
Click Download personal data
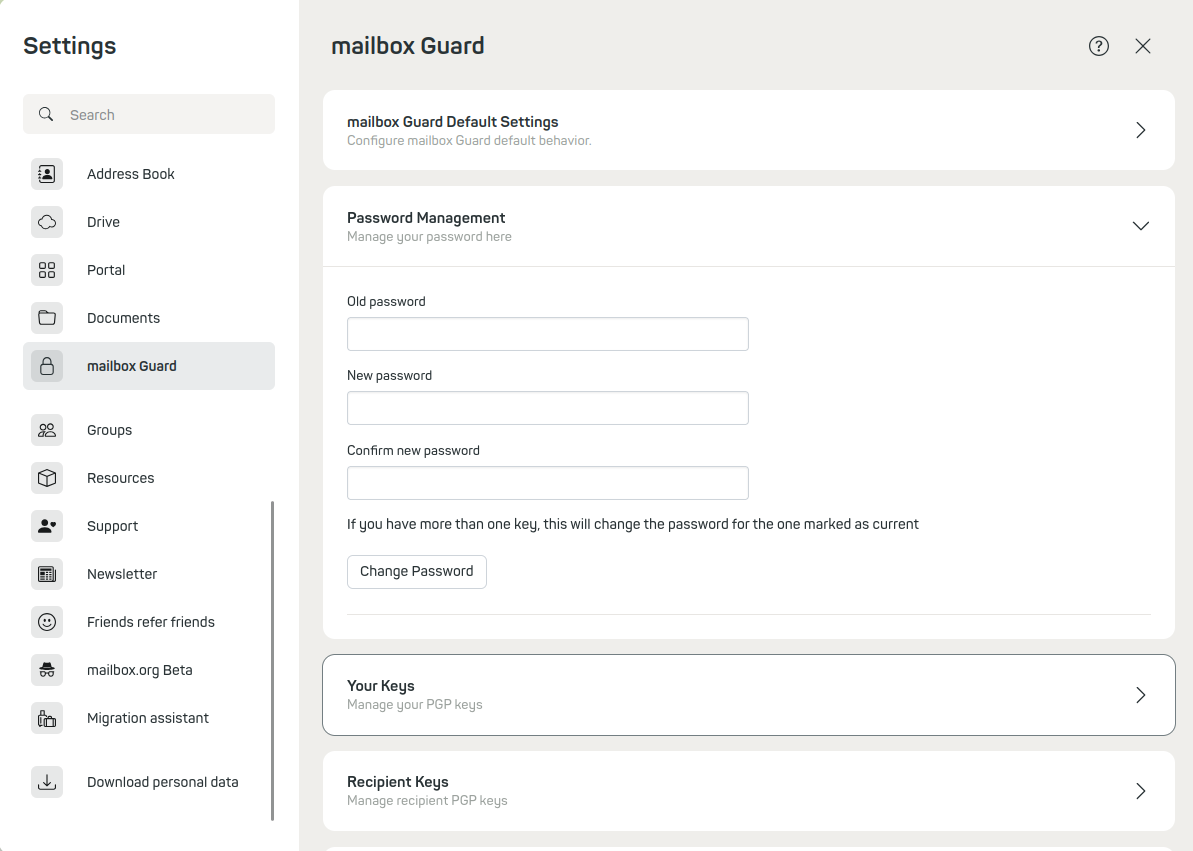click(x=162, y=782)
